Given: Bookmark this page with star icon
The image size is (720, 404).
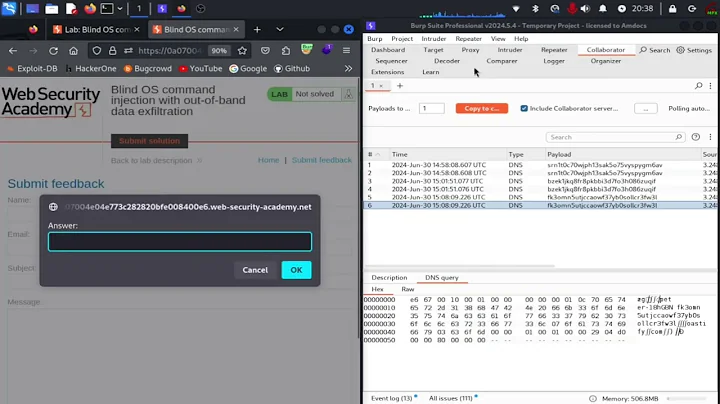Looking at the screenshot, I should [x=242, y=50].
